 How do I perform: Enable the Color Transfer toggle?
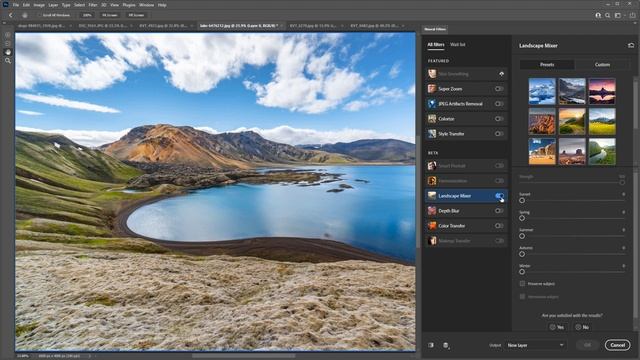coord(499,226)
